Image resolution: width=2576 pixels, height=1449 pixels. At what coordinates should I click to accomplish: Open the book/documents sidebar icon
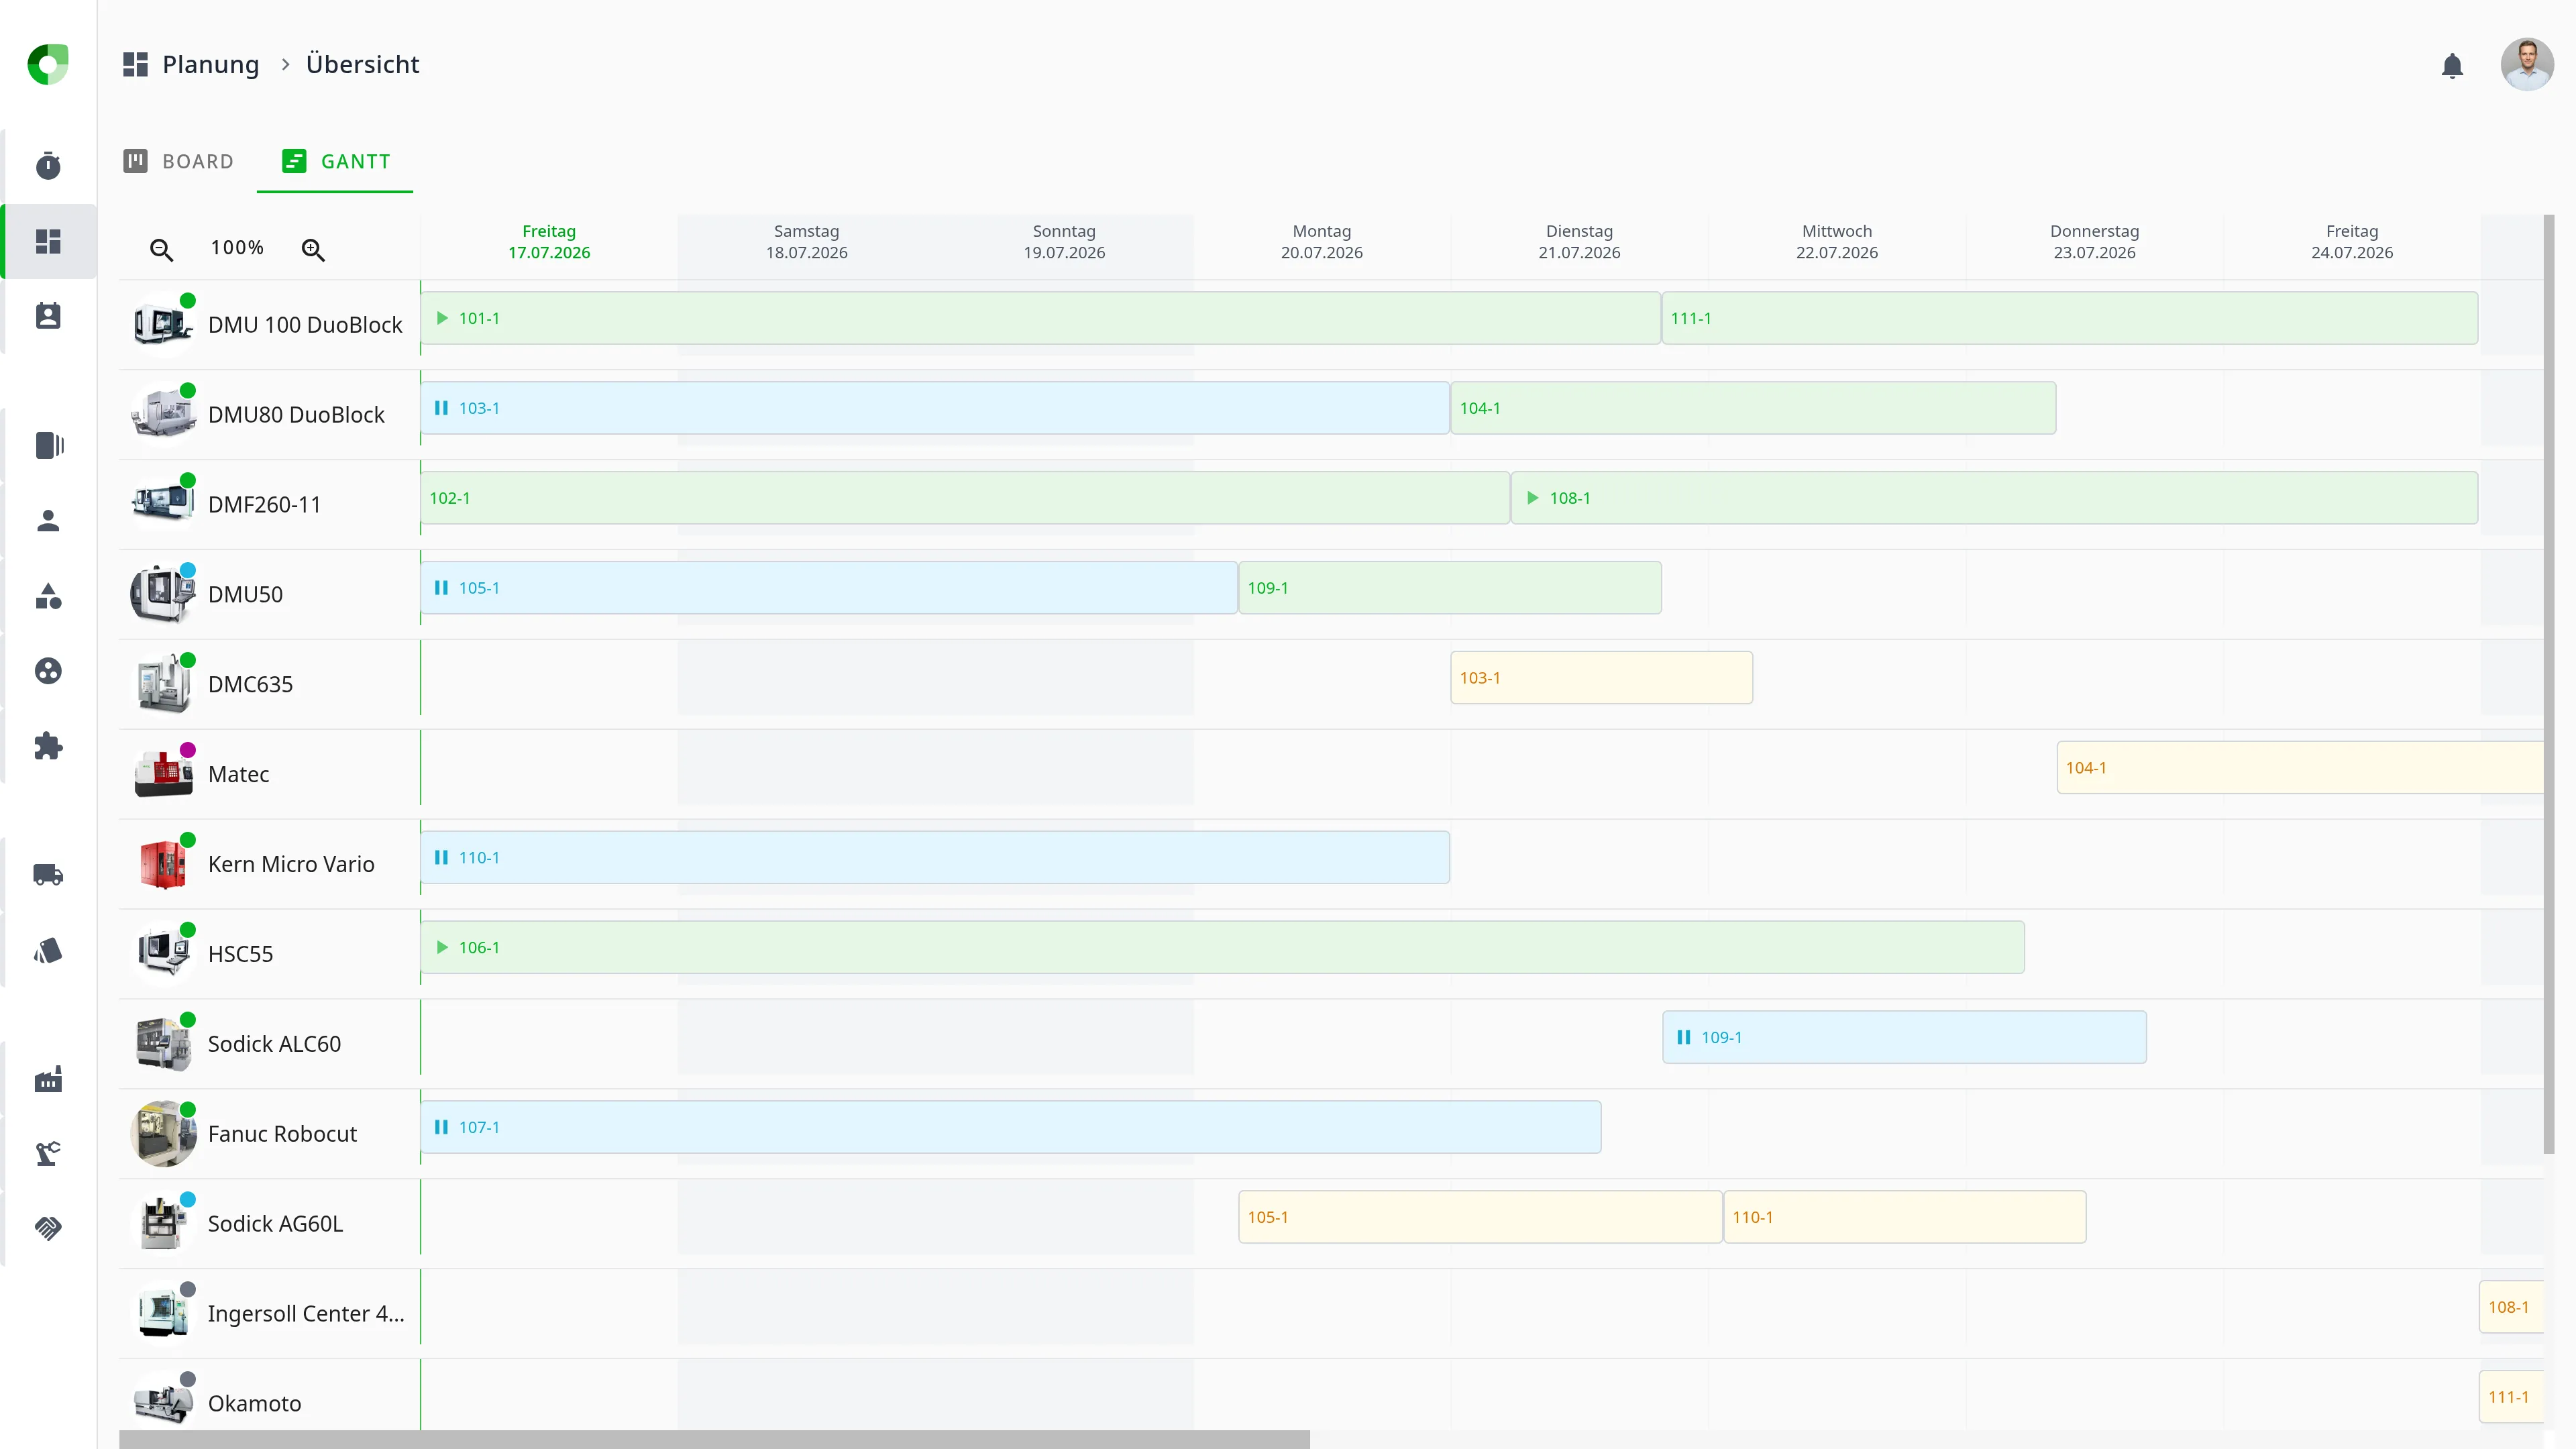tap(48, 445)
